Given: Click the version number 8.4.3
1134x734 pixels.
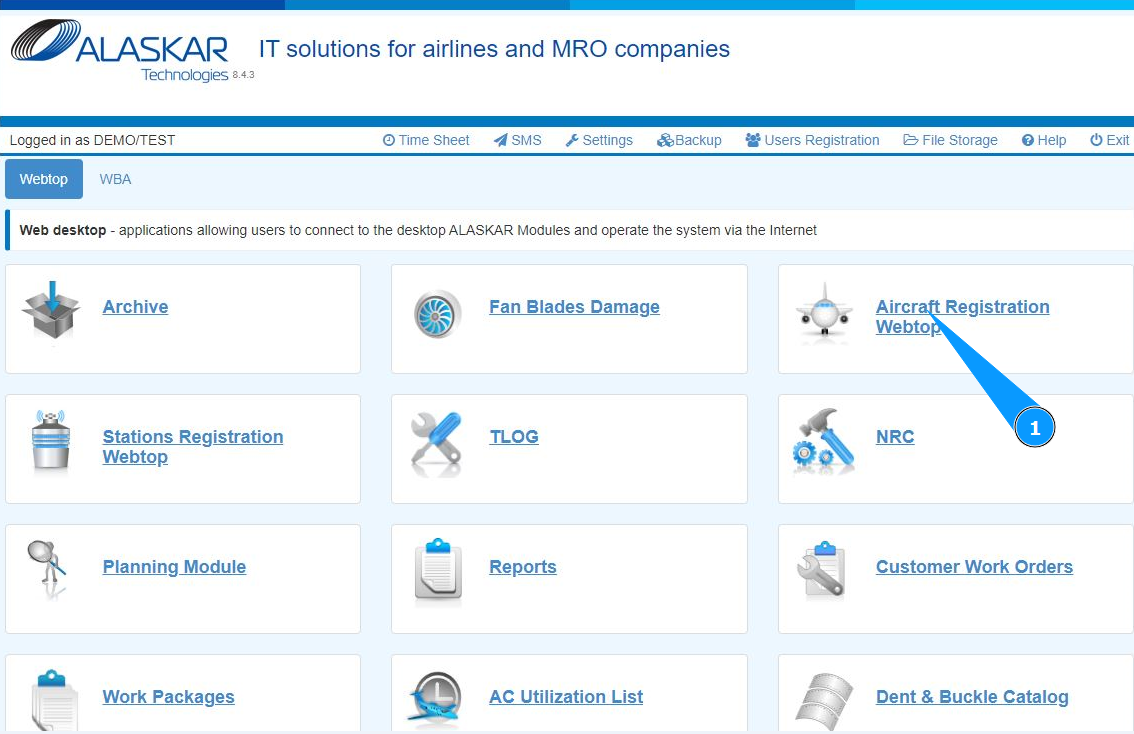Looking at the screenshot, I should (243, 74).
